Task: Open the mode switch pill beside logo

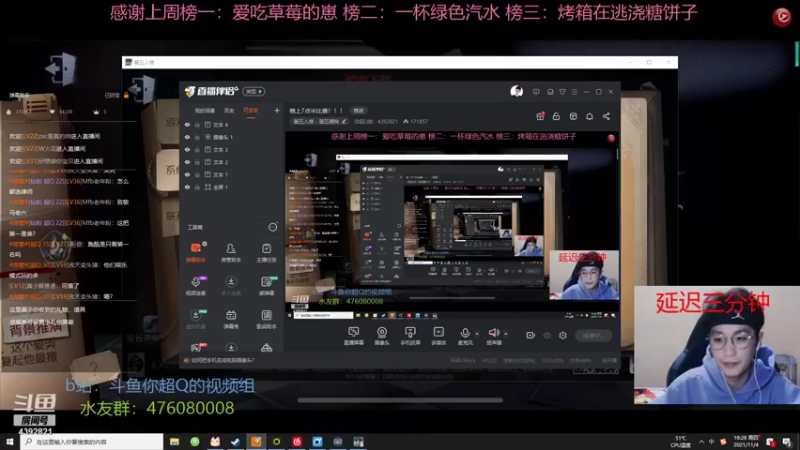Action: pos(254,91)
